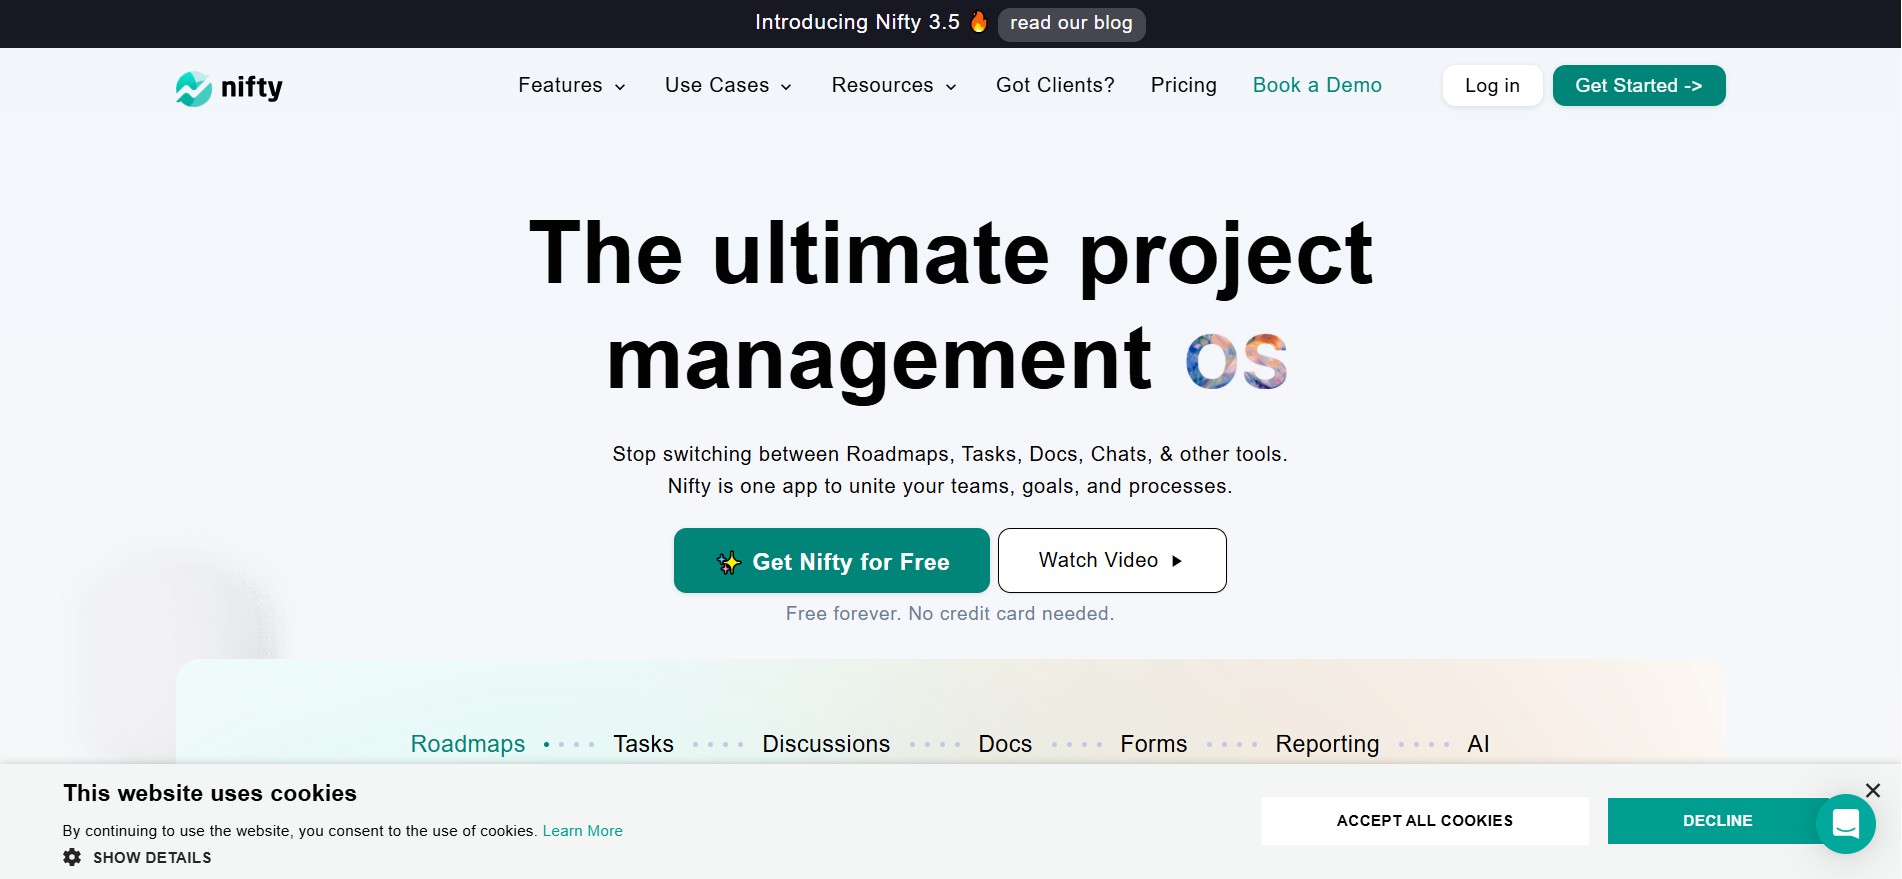Click the Introducing Nifty 3.5 text
Screen dimensions: 1902x879
pos(857,22)
